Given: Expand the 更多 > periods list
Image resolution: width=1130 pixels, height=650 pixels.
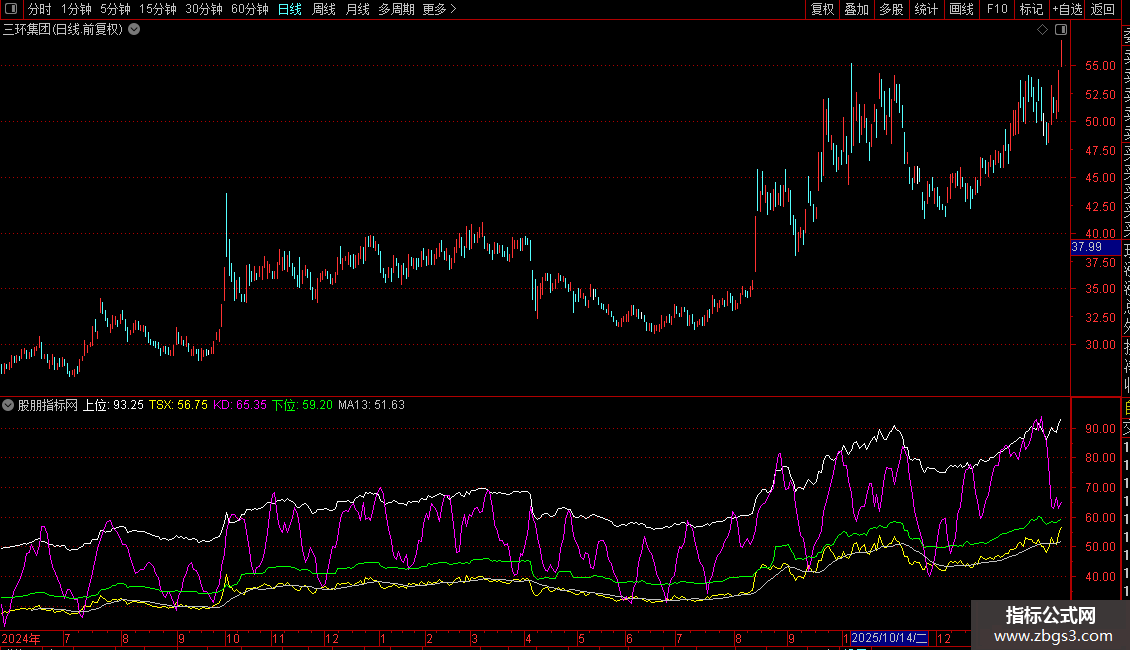Looking at the screenshot, I should coord(440,9).
